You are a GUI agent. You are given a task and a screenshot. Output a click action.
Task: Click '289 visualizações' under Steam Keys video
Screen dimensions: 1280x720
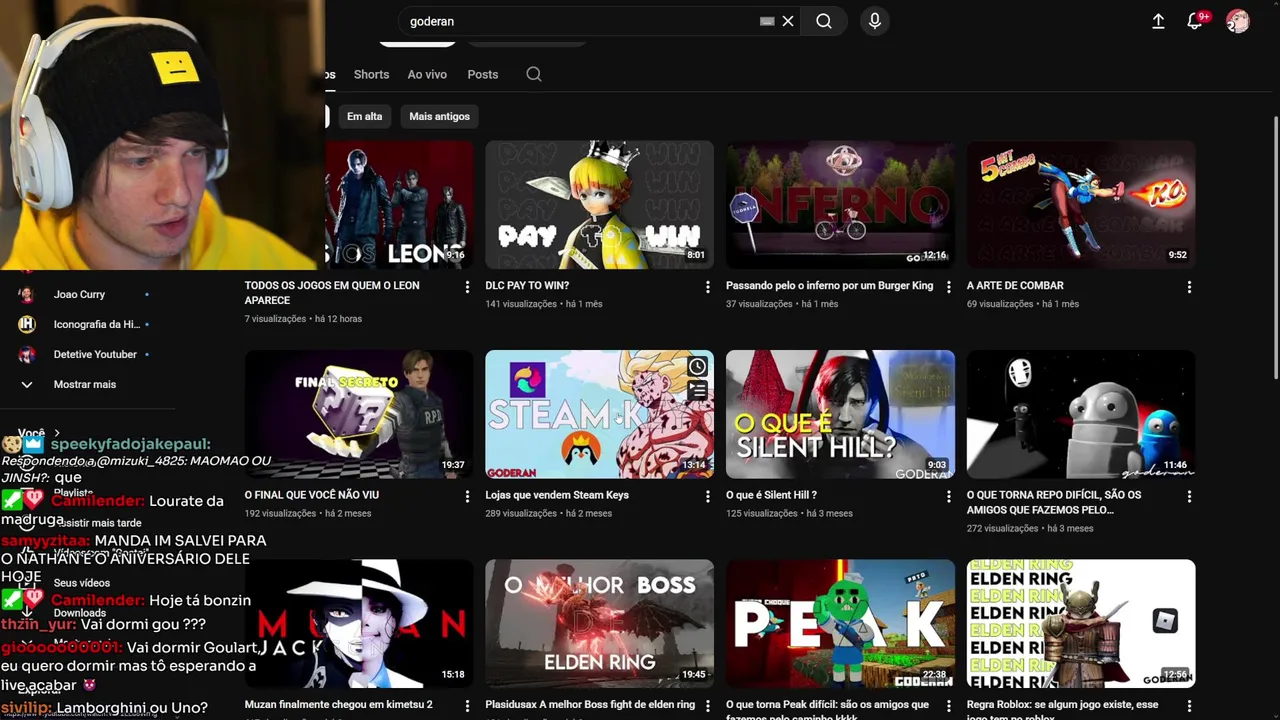(521, 513)
